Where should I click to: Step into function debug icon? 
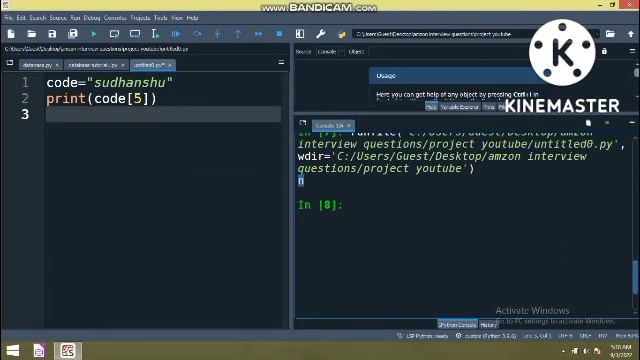218,34
